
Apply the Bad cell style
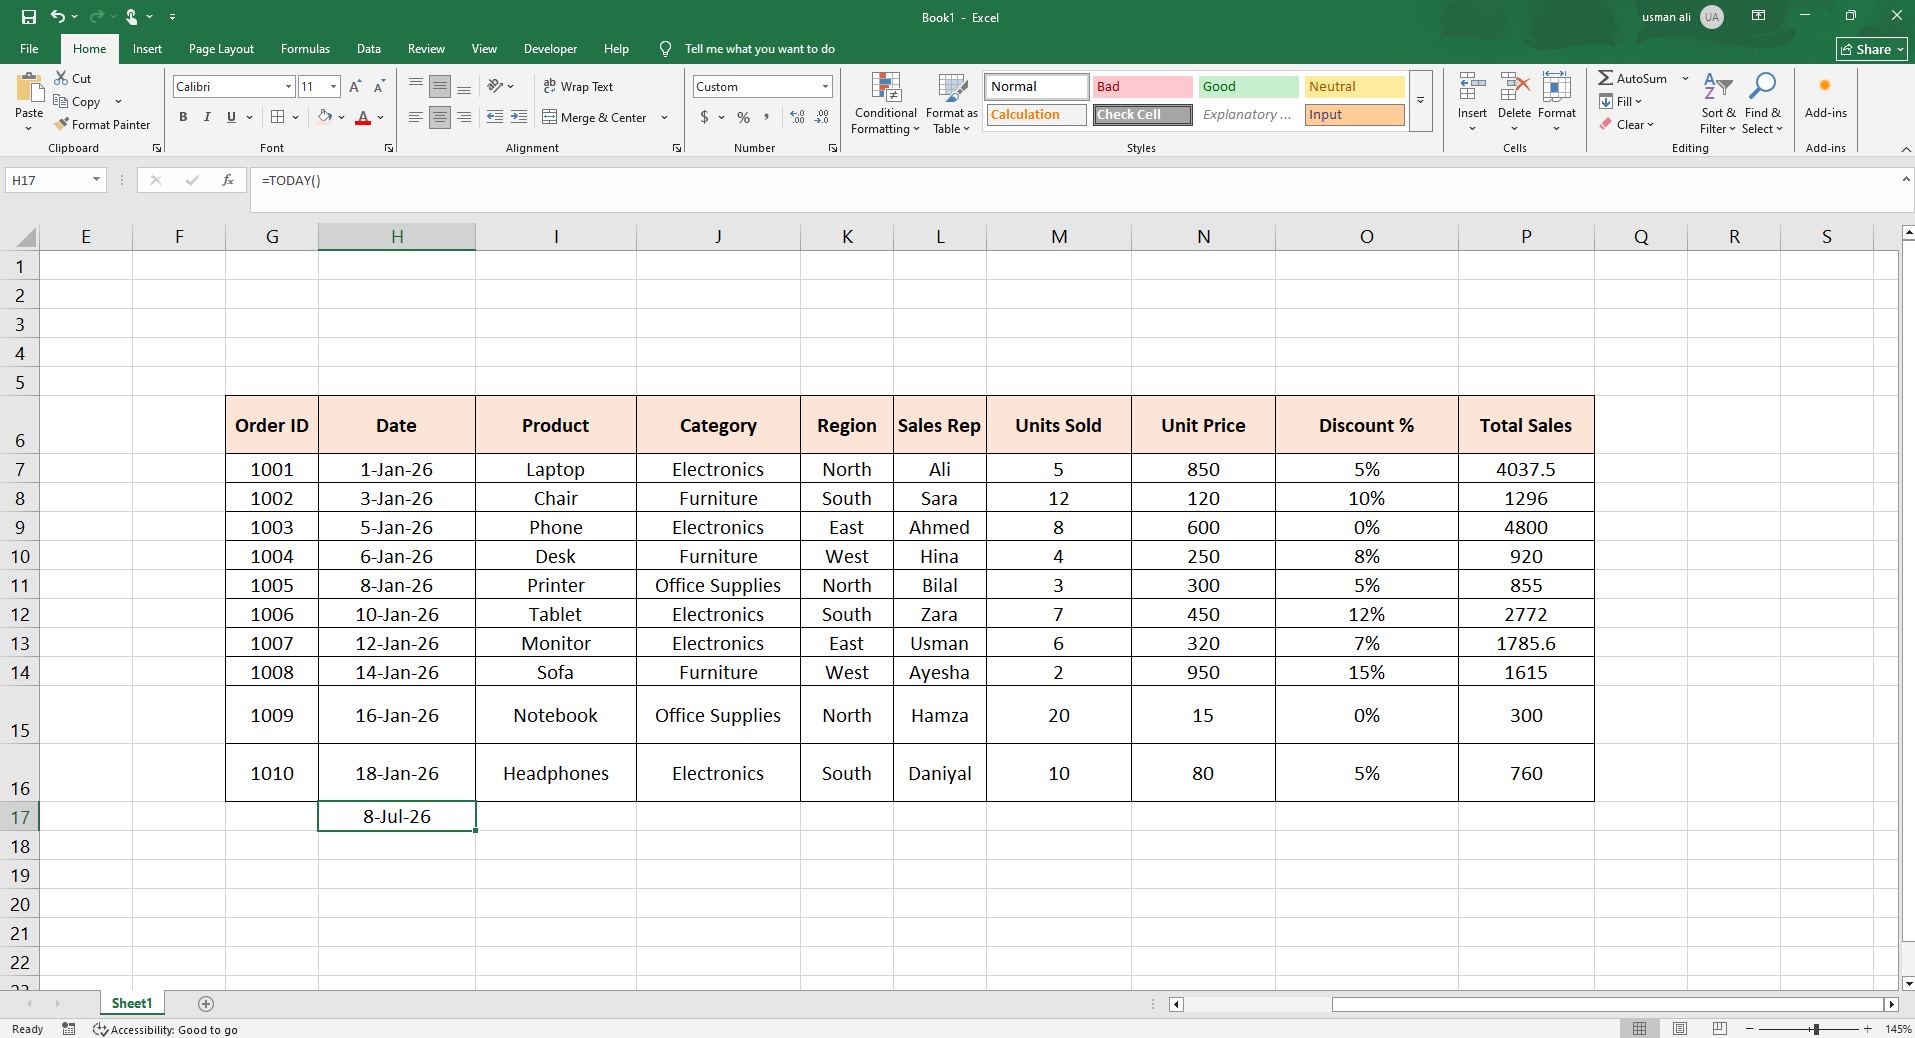1142,87
